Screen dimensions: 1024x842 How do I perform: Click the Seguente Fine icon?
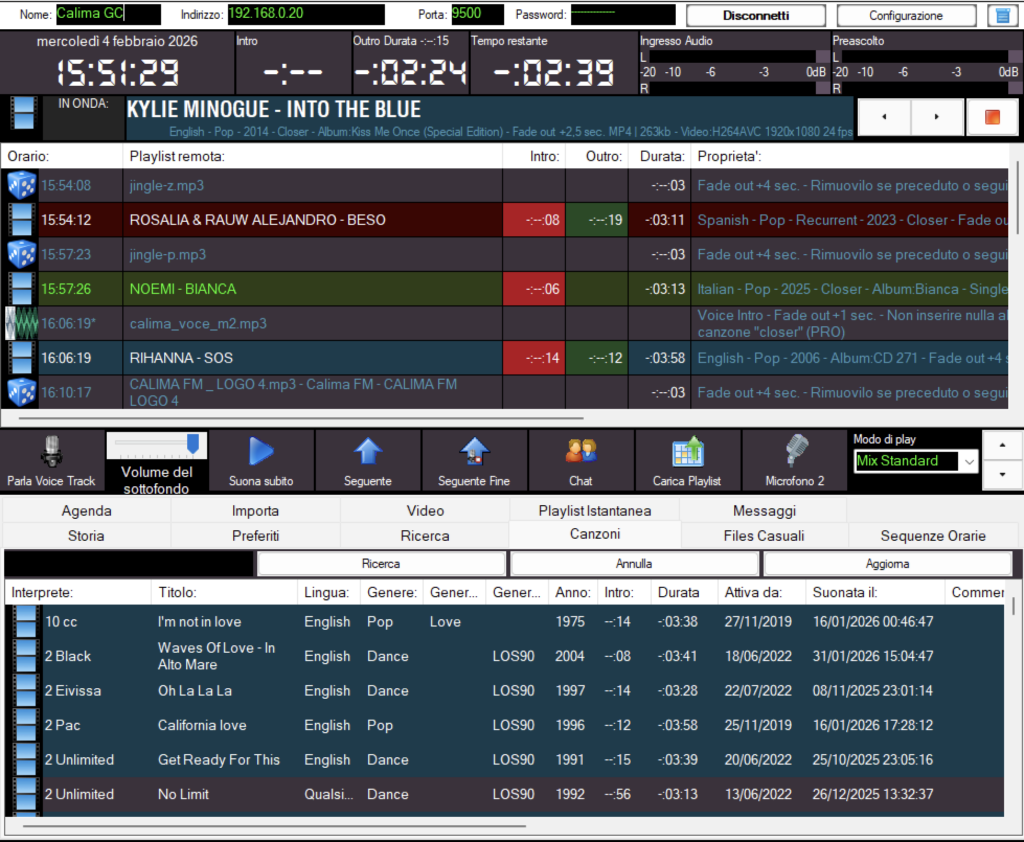[x=474, y=451]
